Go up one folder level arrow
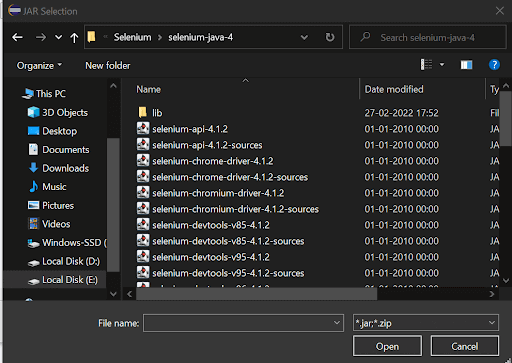The image size is (512, 363). pos(74,37)
